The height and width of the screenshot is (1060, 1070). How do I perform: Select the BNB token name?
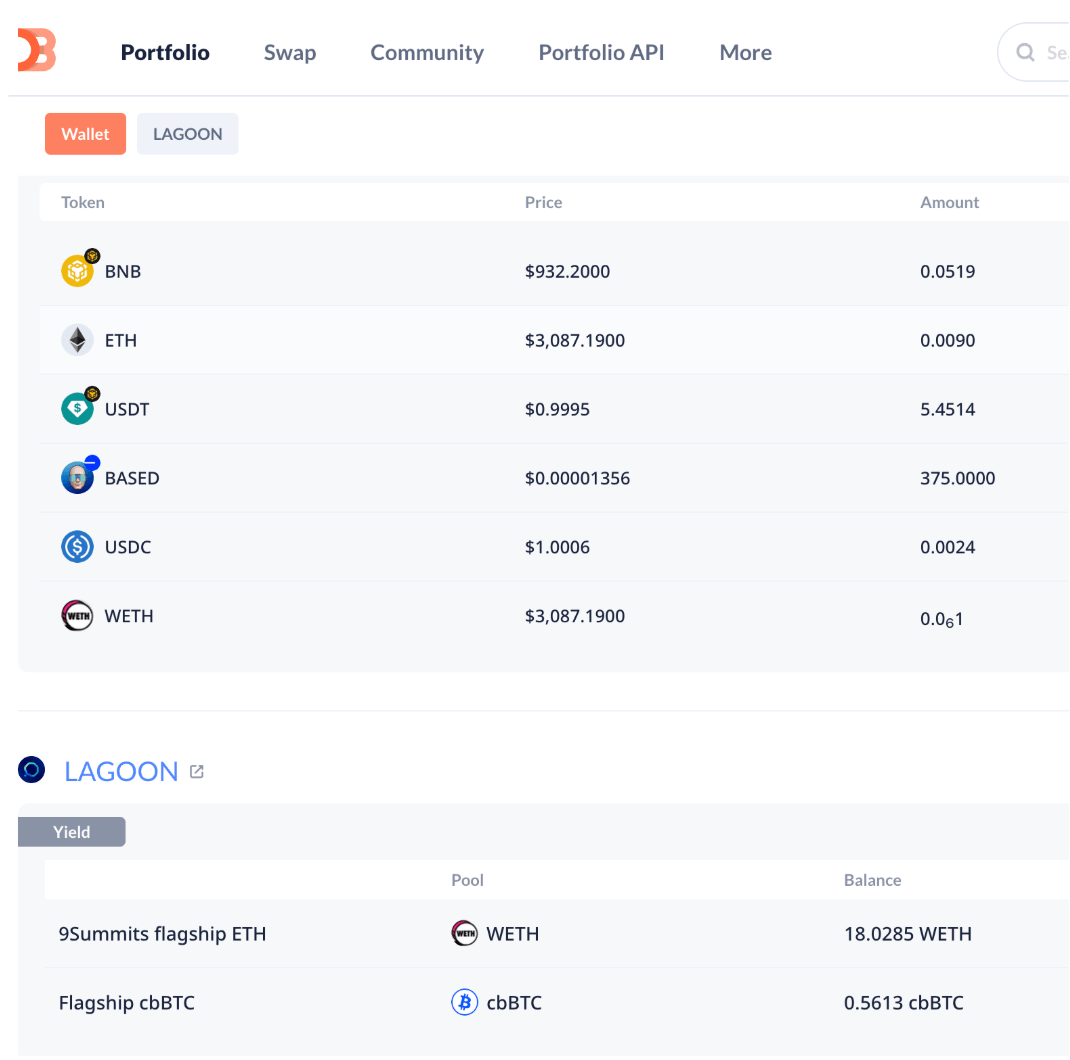pos(123,271)
